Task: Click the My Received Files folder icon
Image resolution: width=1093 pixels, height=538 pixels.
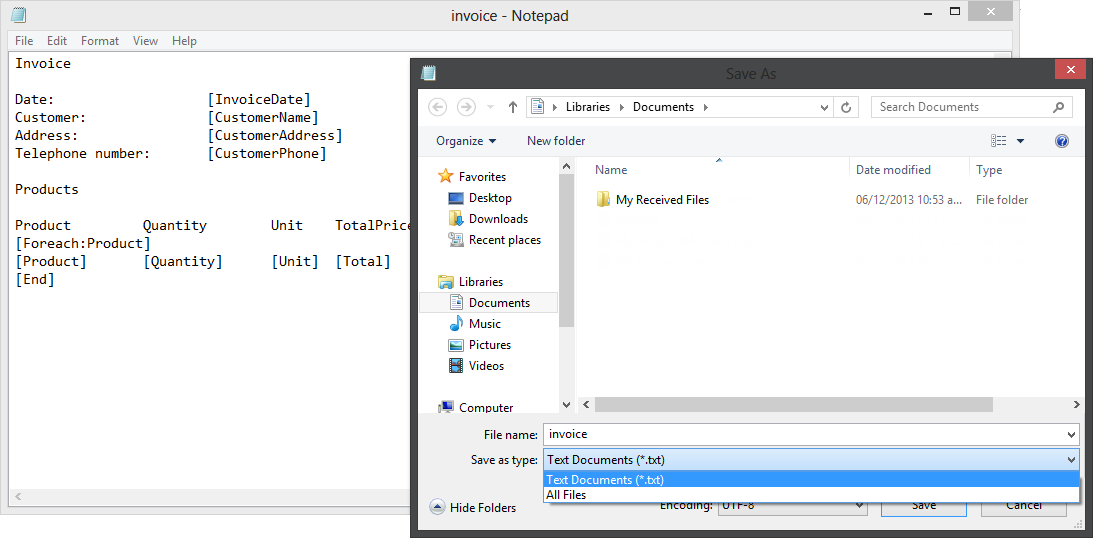Action: coord(604,200)
